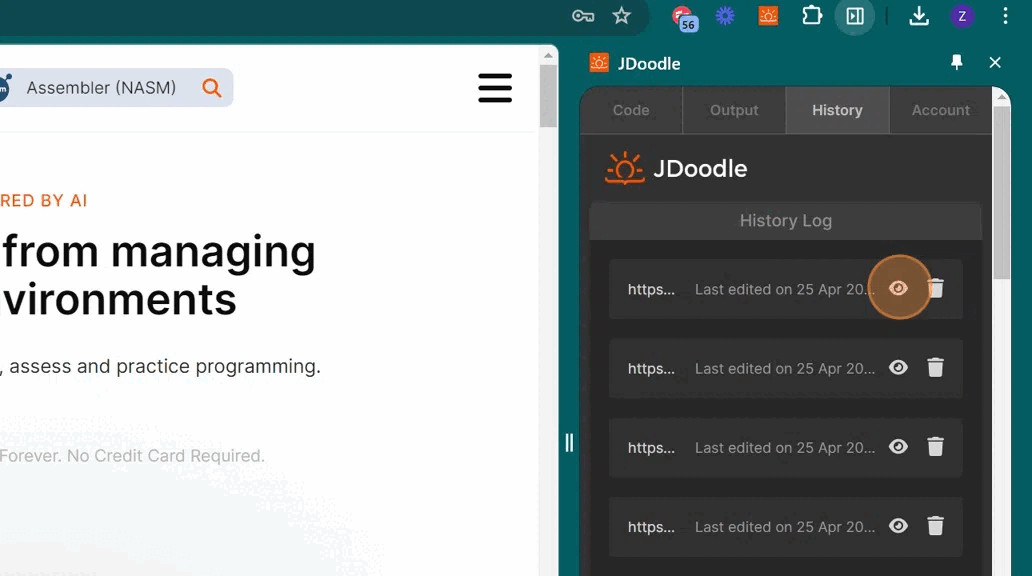Open the JDoodle extension icon in Chrome toolbar
This screenshot has height=576, width=1032.
767,16
